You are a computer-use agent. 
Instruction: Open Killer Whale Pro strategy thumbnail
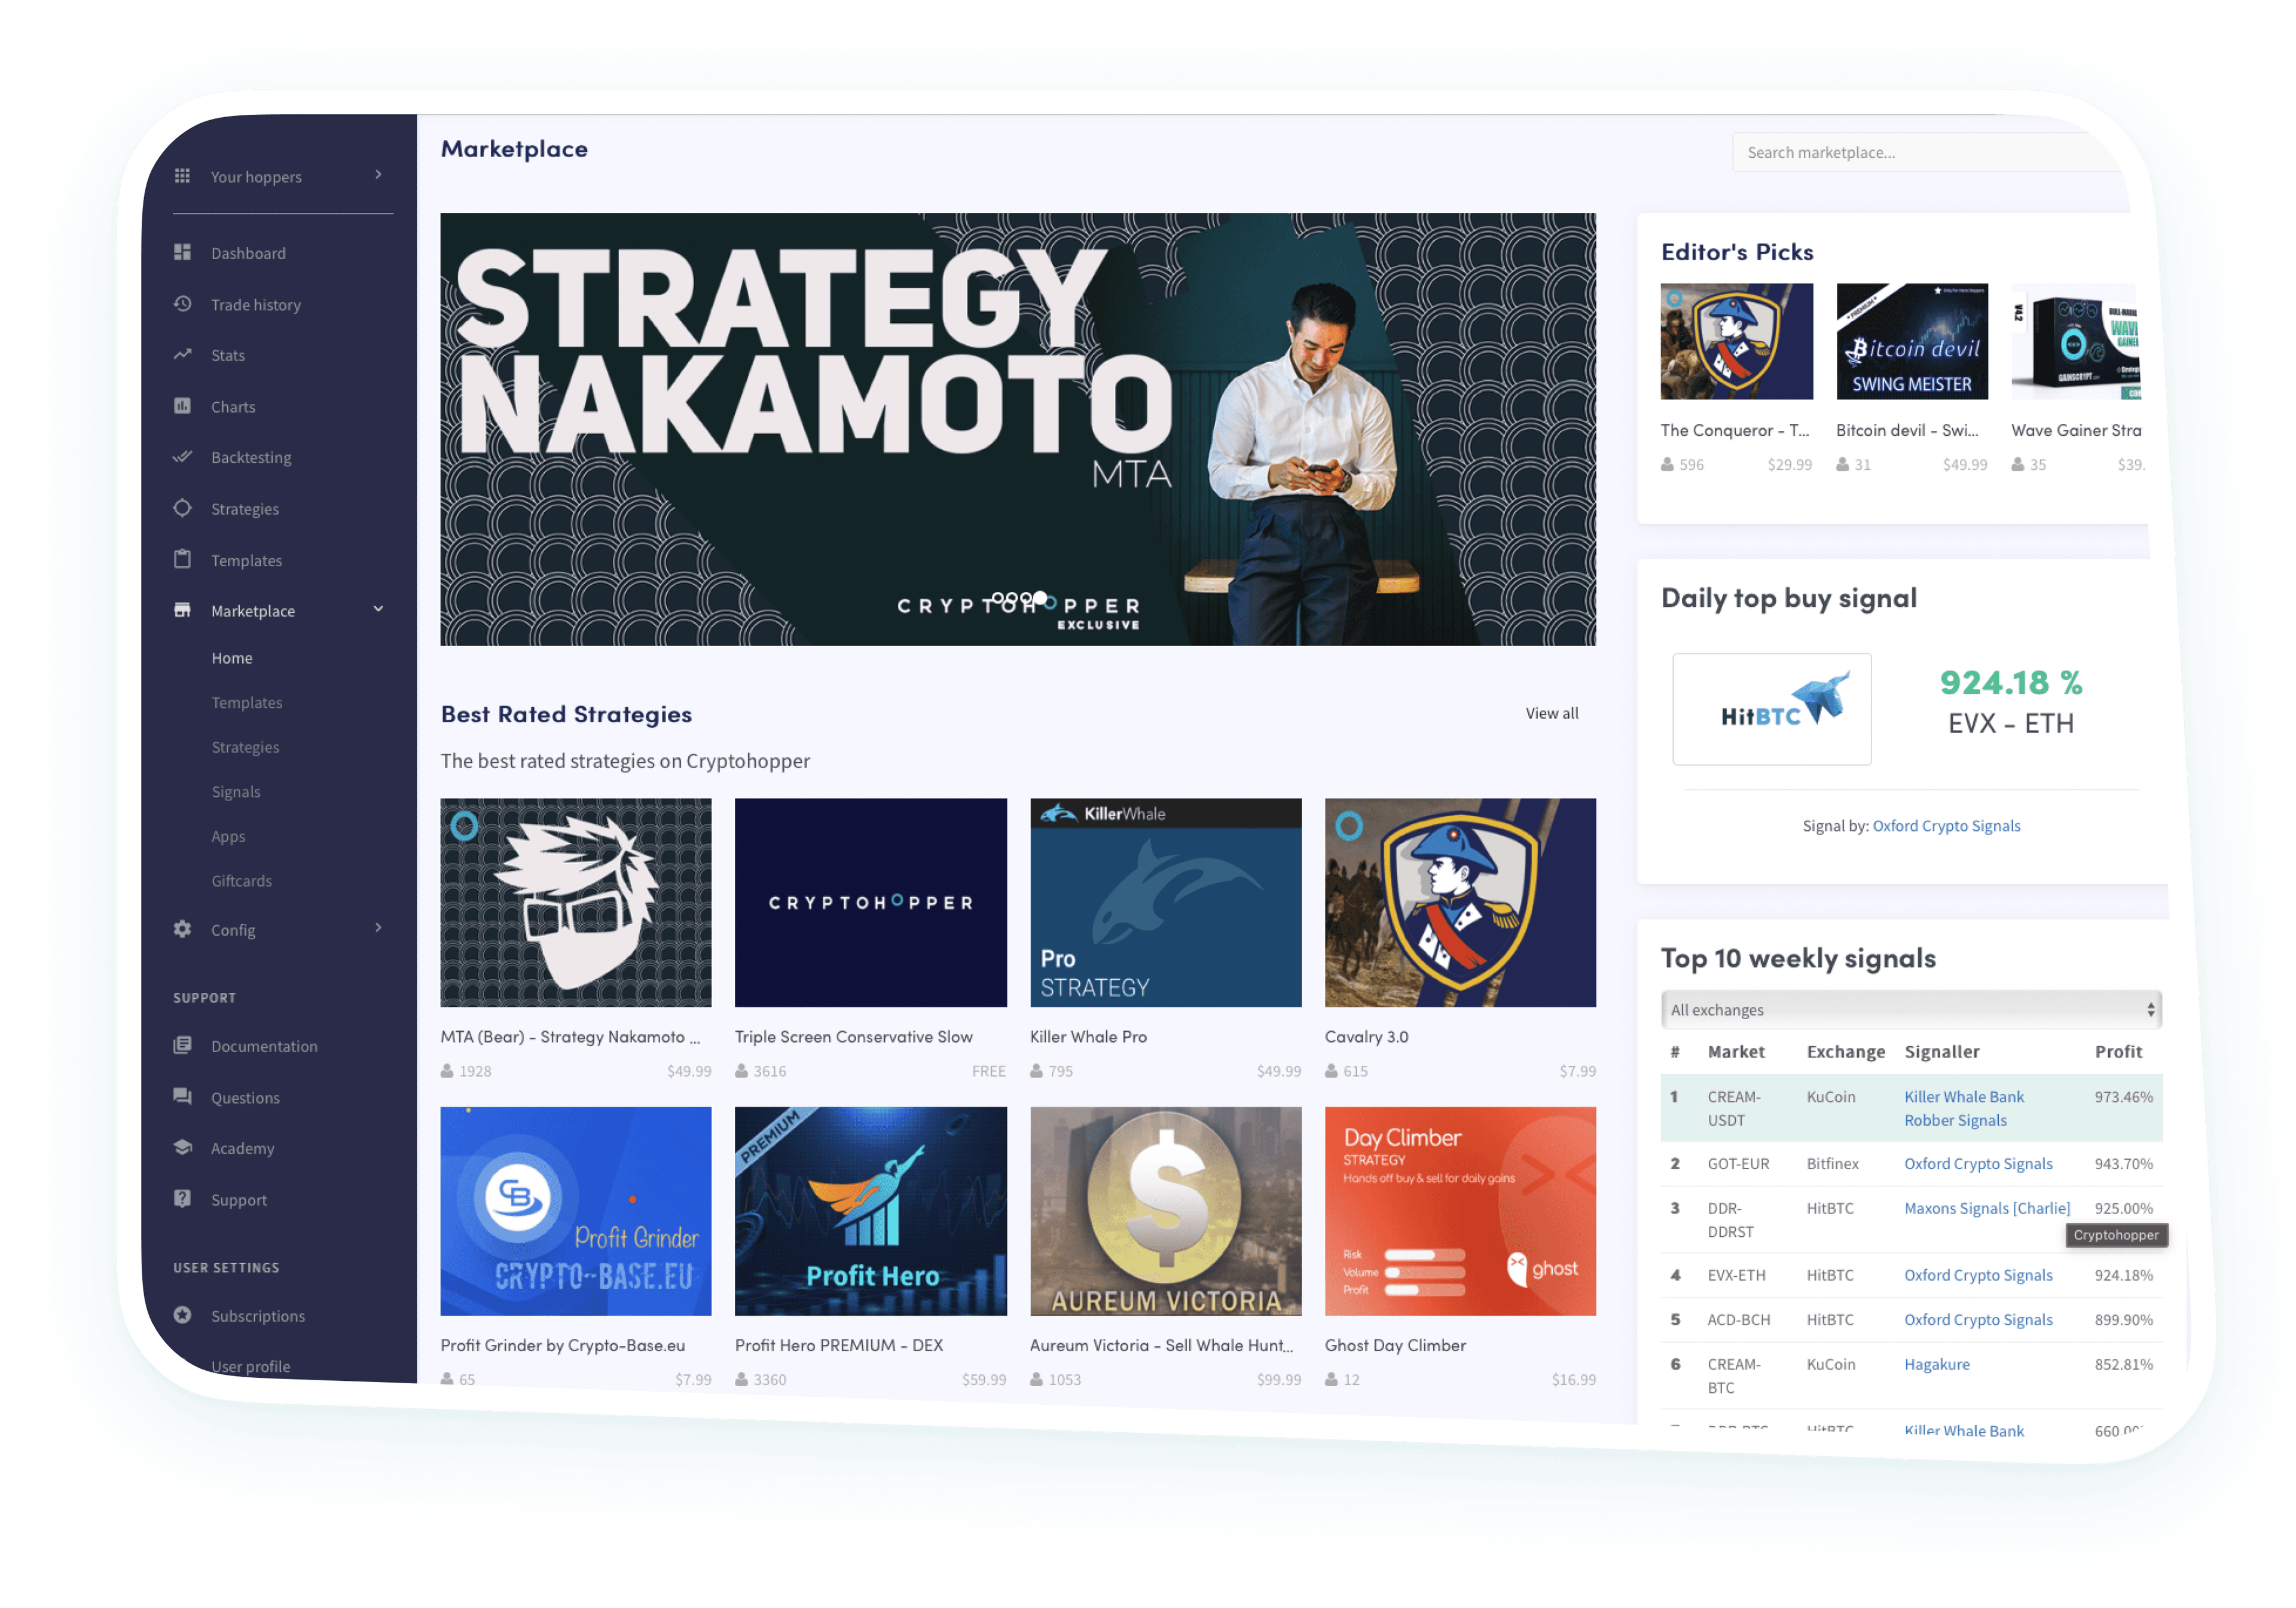pyautogui.click(x=1166, y=902)
